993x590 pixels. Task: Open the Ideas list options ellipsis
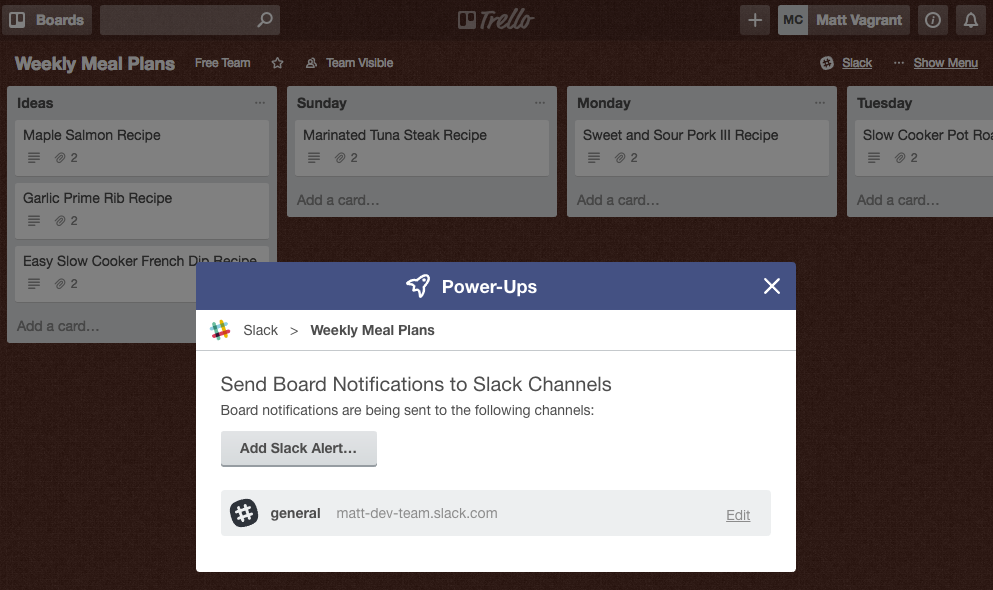(x=260, y=103)
